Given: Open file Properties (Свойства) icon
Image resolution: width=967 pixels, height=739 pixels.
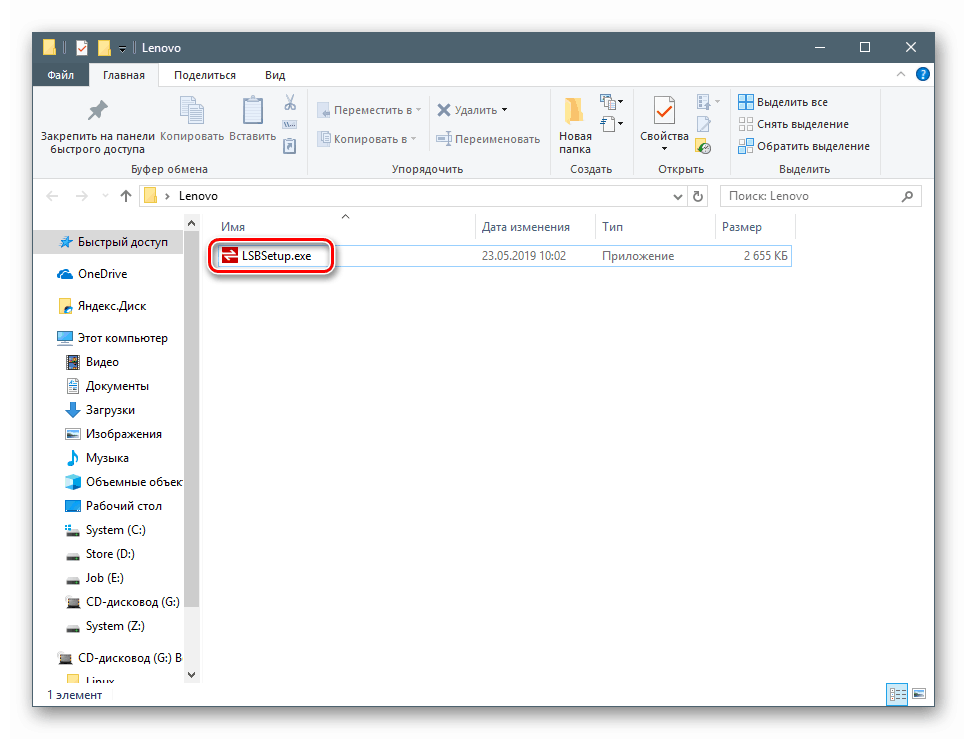Looking at the screenshot, I should [664, 112].
